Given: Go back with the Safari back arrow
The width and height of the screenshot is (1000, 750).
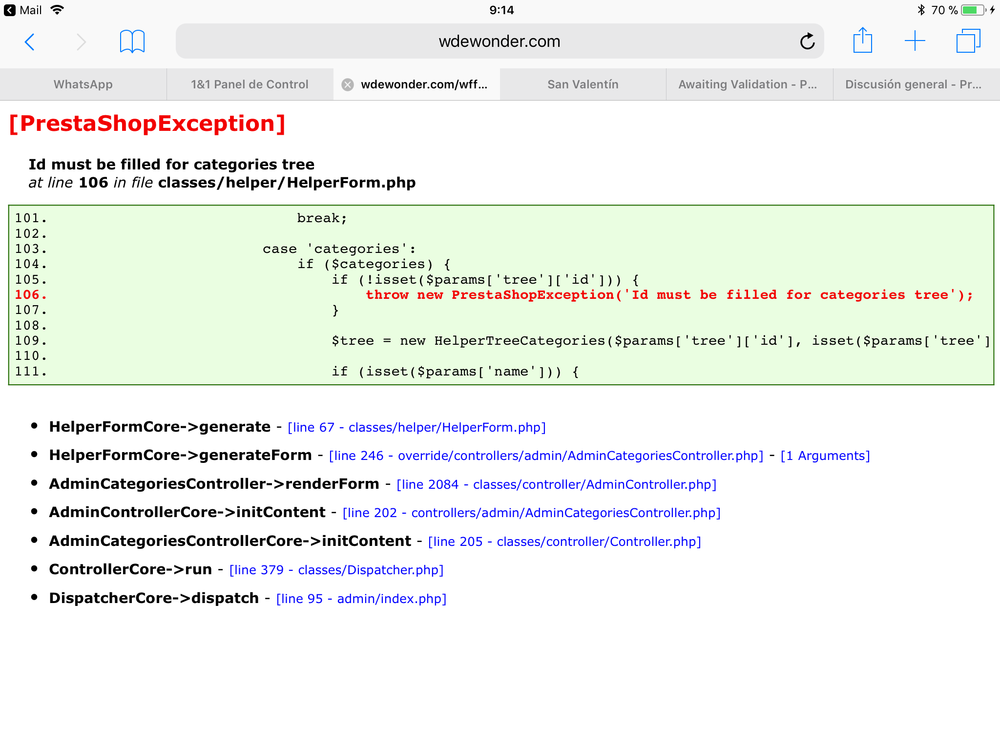Looking at the screenshot, I should [29, 42].
